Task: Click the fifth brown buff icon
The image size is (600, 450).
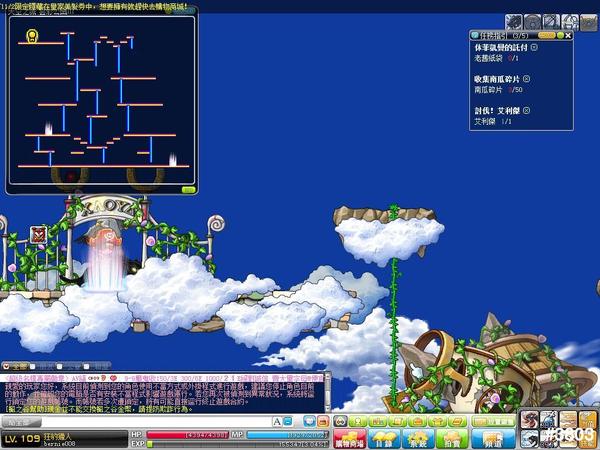Action: (589, 22)
